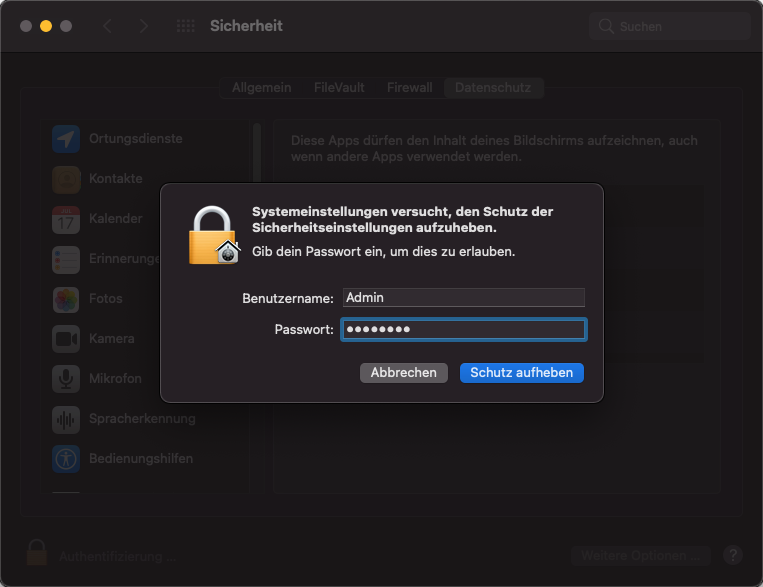Focus the Benutzername text field
This screenshot has height=587, width=763.
click(463, 297)
